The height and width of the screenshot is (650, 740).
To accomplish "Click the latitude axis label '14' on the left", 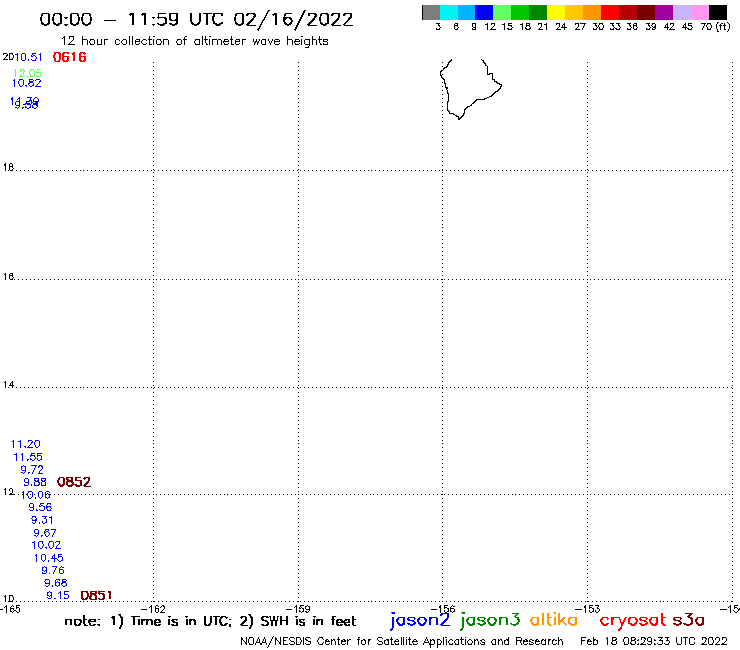I will (x=8, y=385).
